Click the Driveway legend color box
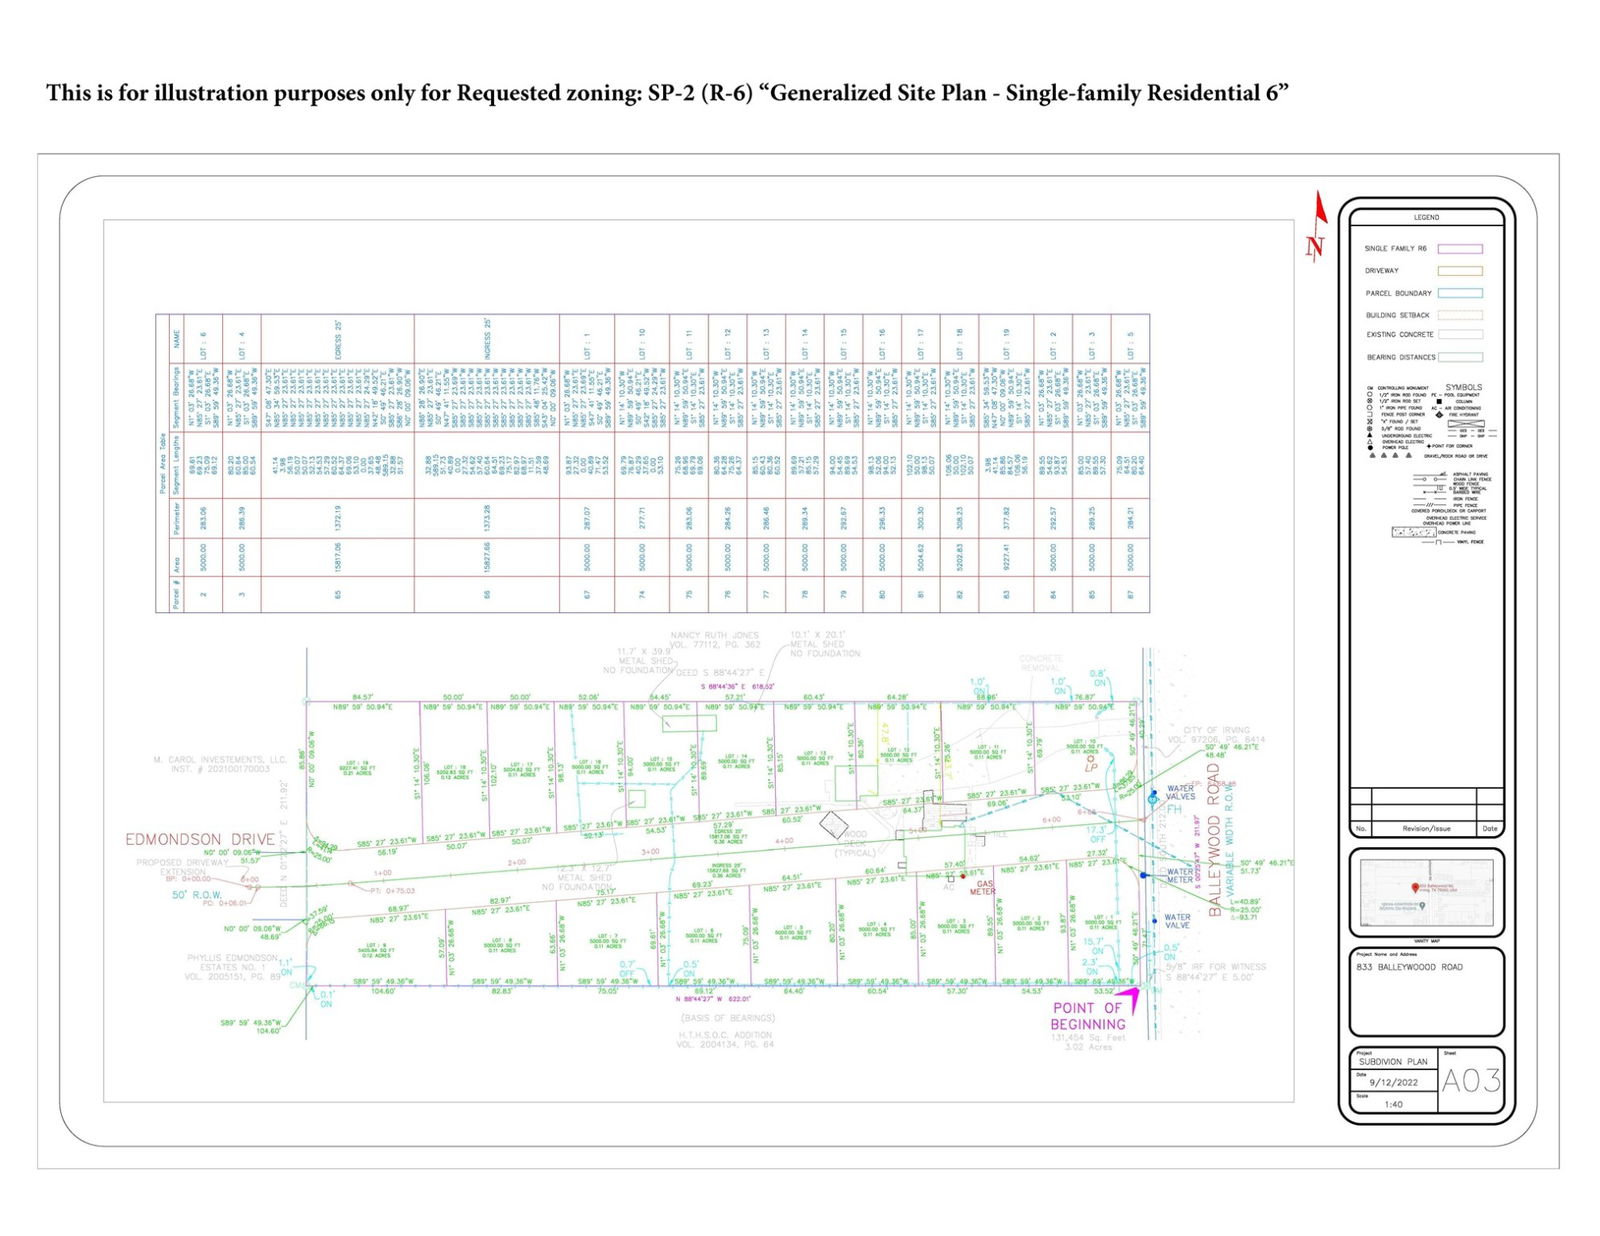This screenshot has width=1600, height=1236. [x=1460, y=271]
